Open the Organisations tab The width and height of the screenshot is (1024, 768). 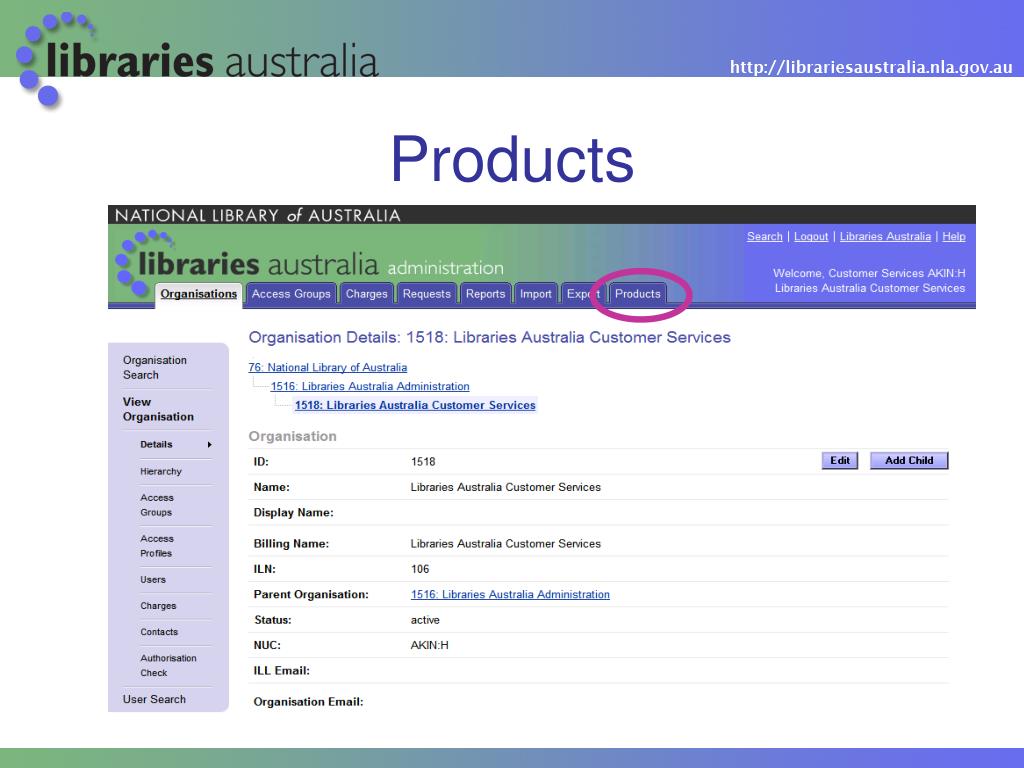(x=199, y=294)
